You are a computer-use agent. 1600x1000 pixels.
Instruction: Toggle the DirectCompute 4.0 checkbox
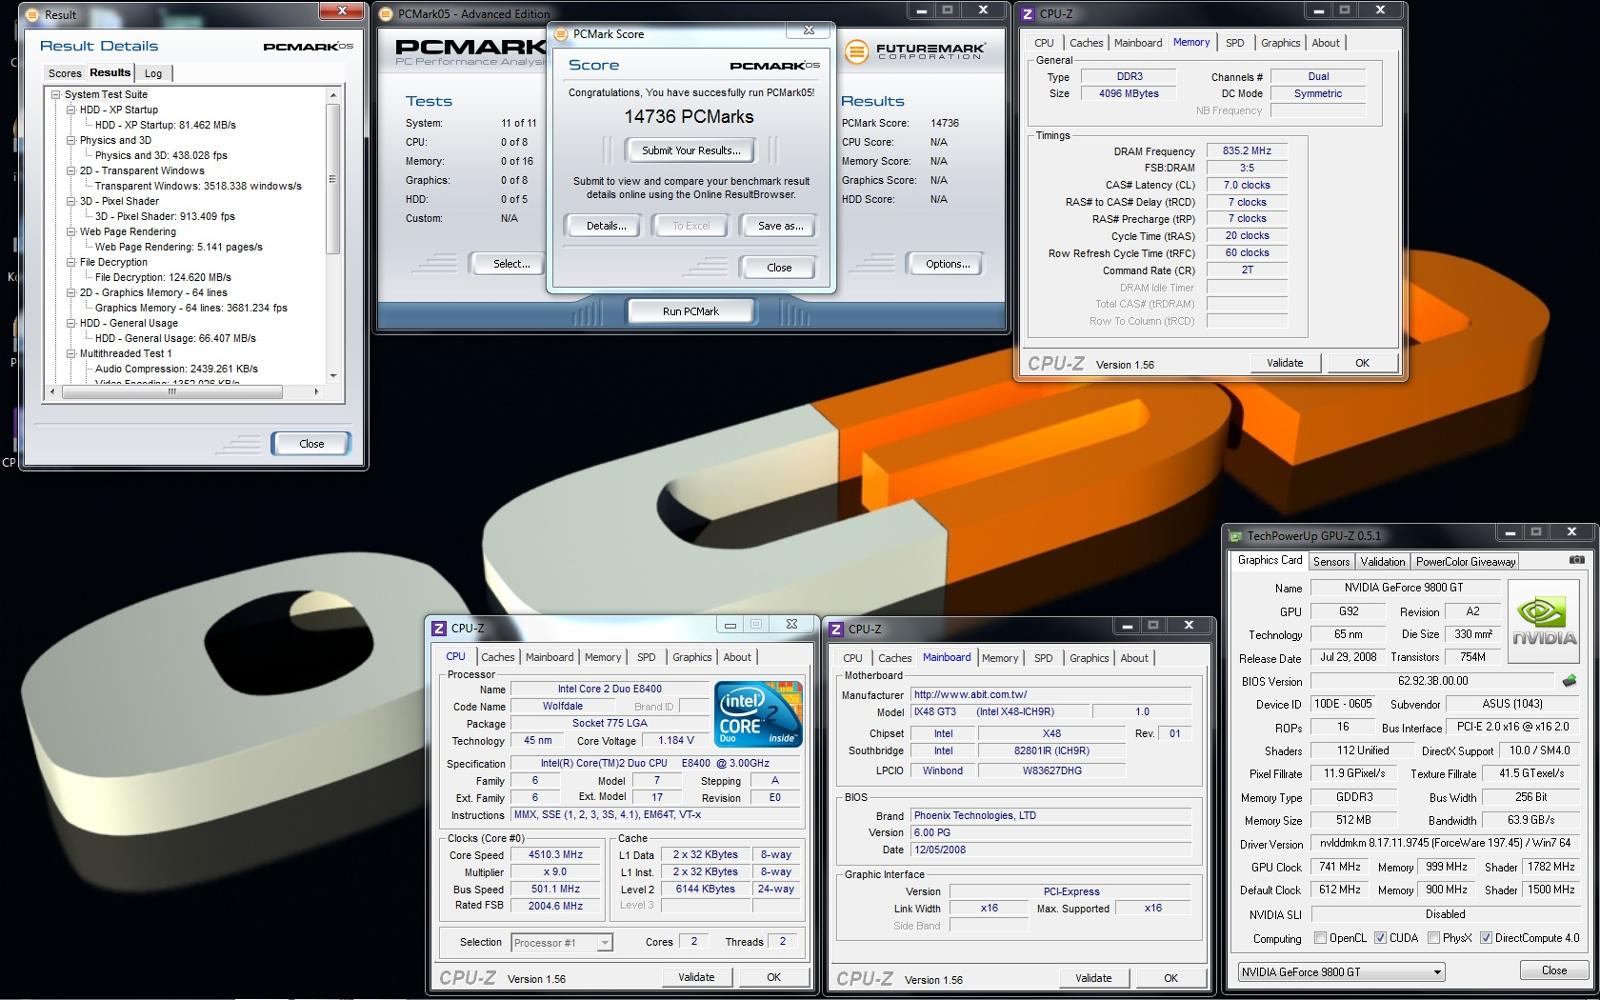click(1486, 938)
